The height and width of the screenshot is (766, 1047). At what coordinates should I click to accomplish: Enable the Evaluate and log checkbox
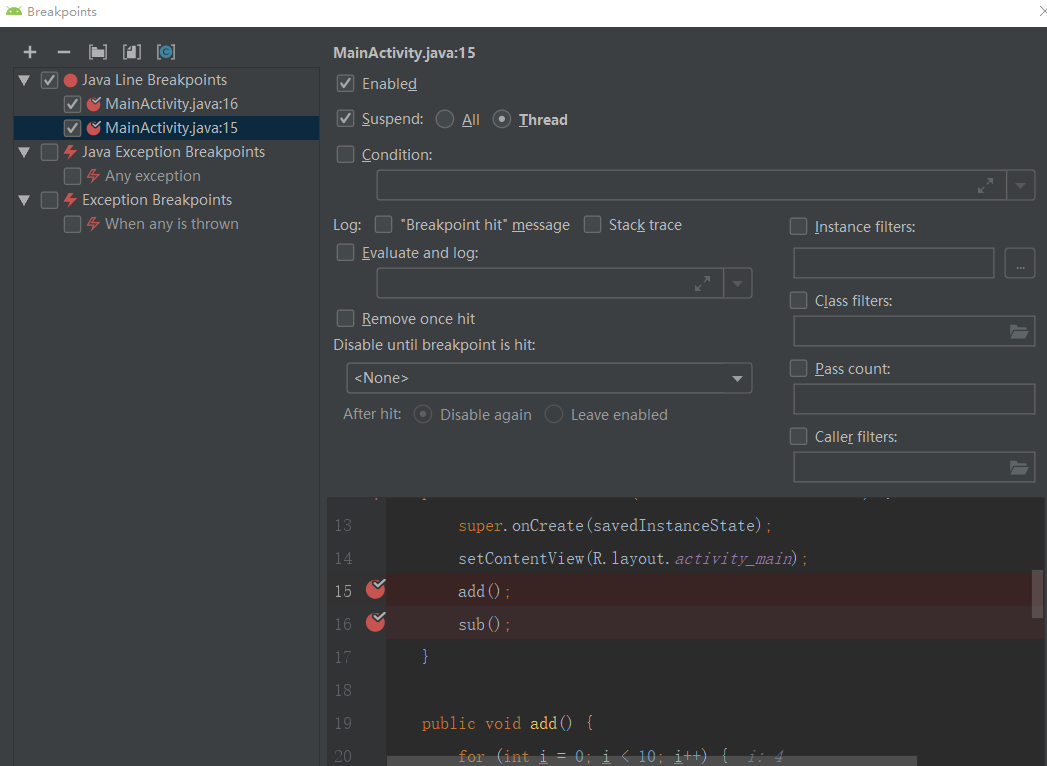[345, 252]
